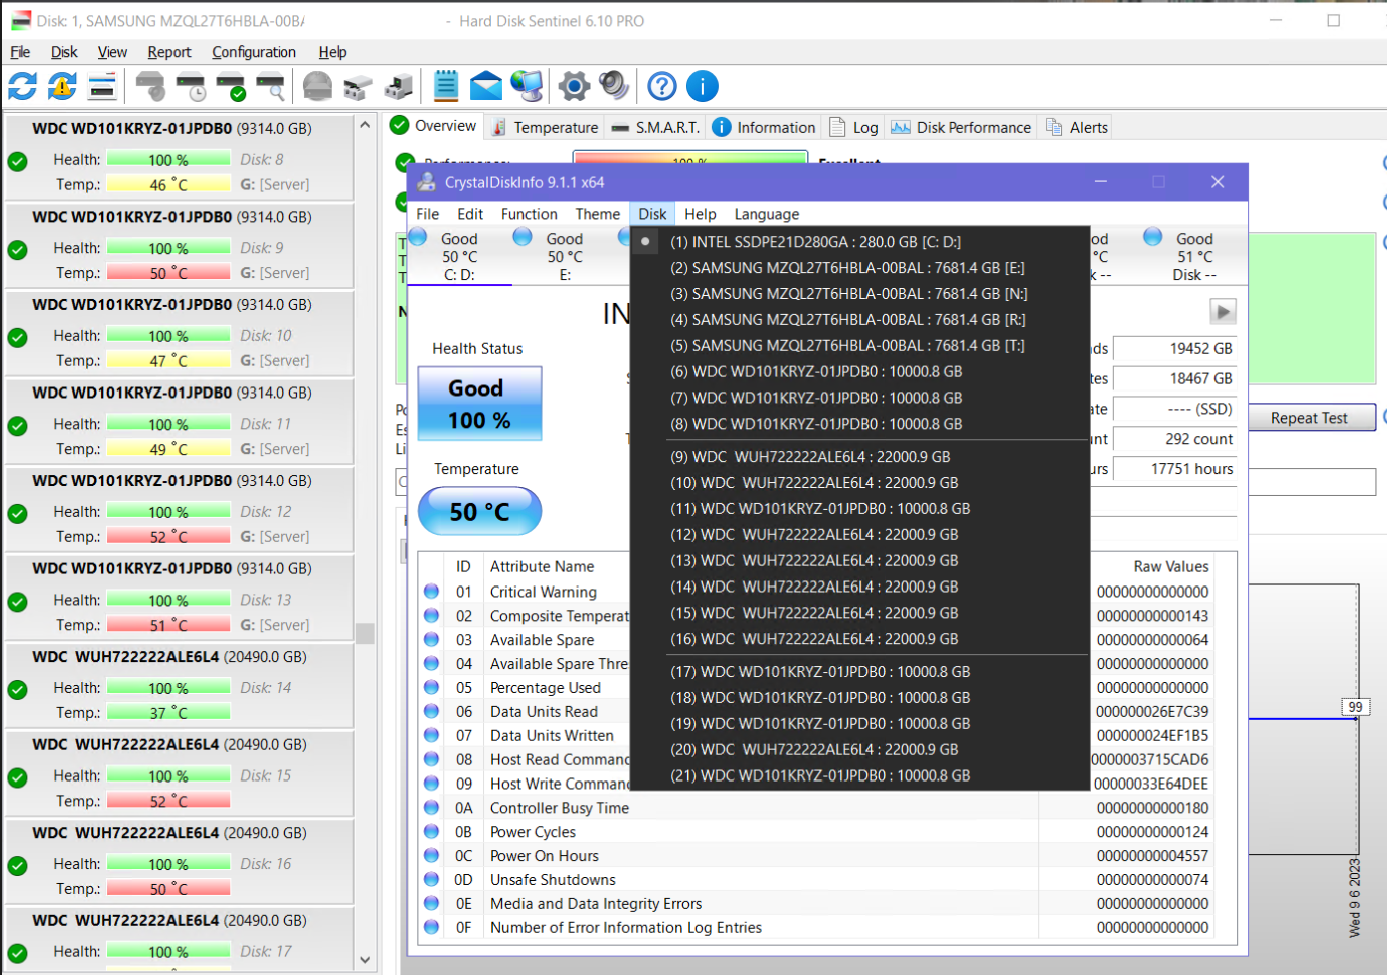The height and width of the screenshot is (975, 1387).
Task: Switch to the S.M.A.R.T. tab
Action: pos(656,128)
